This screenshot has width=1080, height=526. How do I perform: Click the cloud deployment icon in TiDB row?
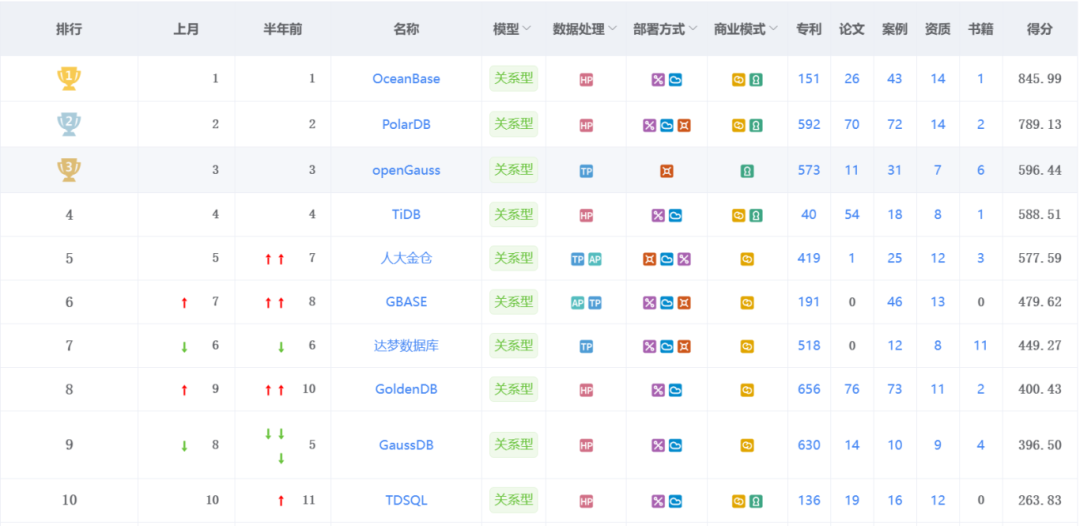(675, 216)
